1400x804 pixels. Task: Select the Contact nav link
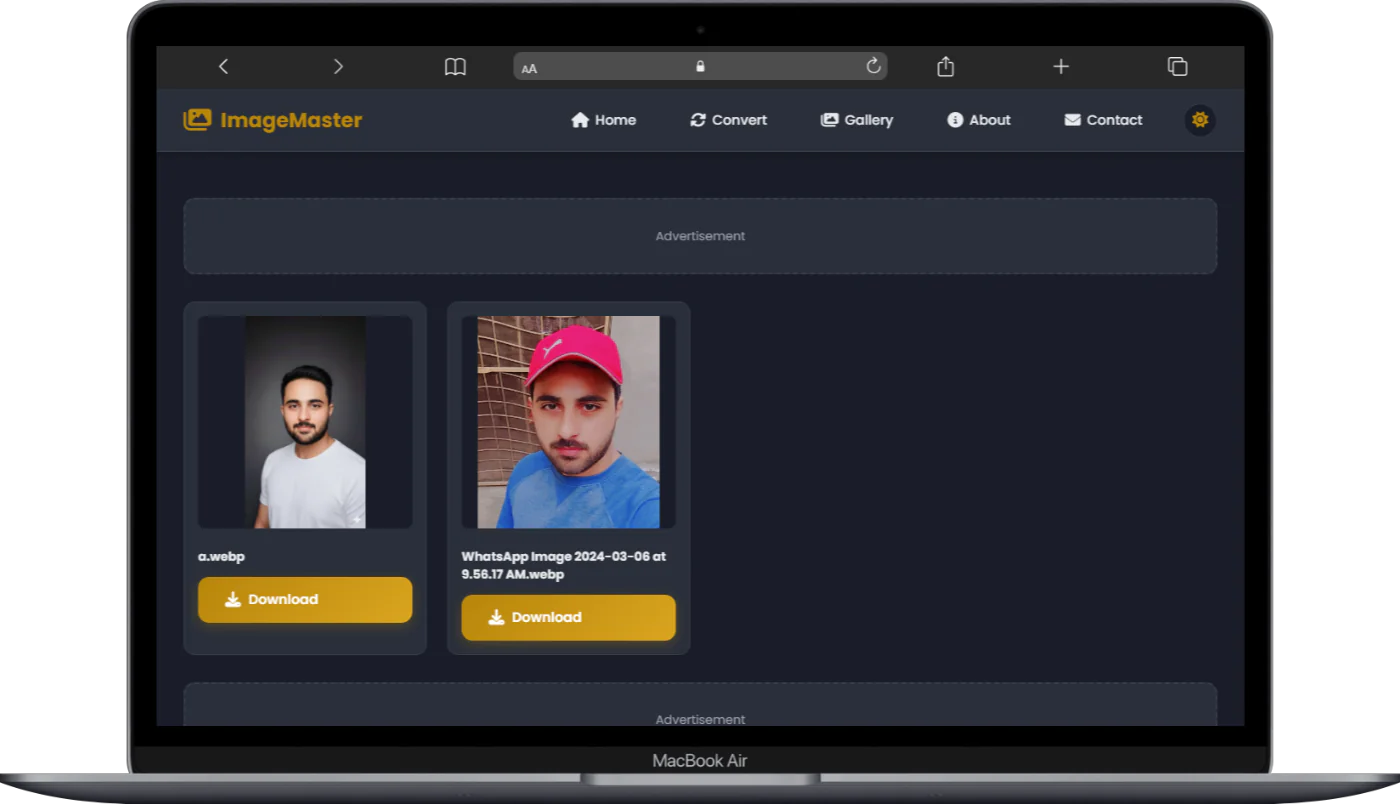(1103, 120)
